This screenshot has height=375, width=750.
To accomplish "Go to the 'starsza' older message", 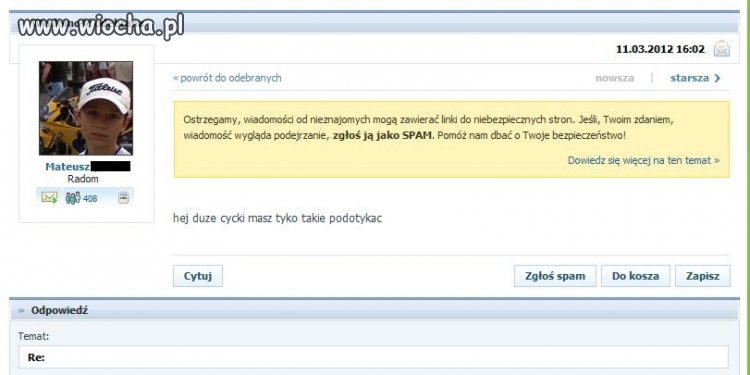I will [x=695, y=78].
